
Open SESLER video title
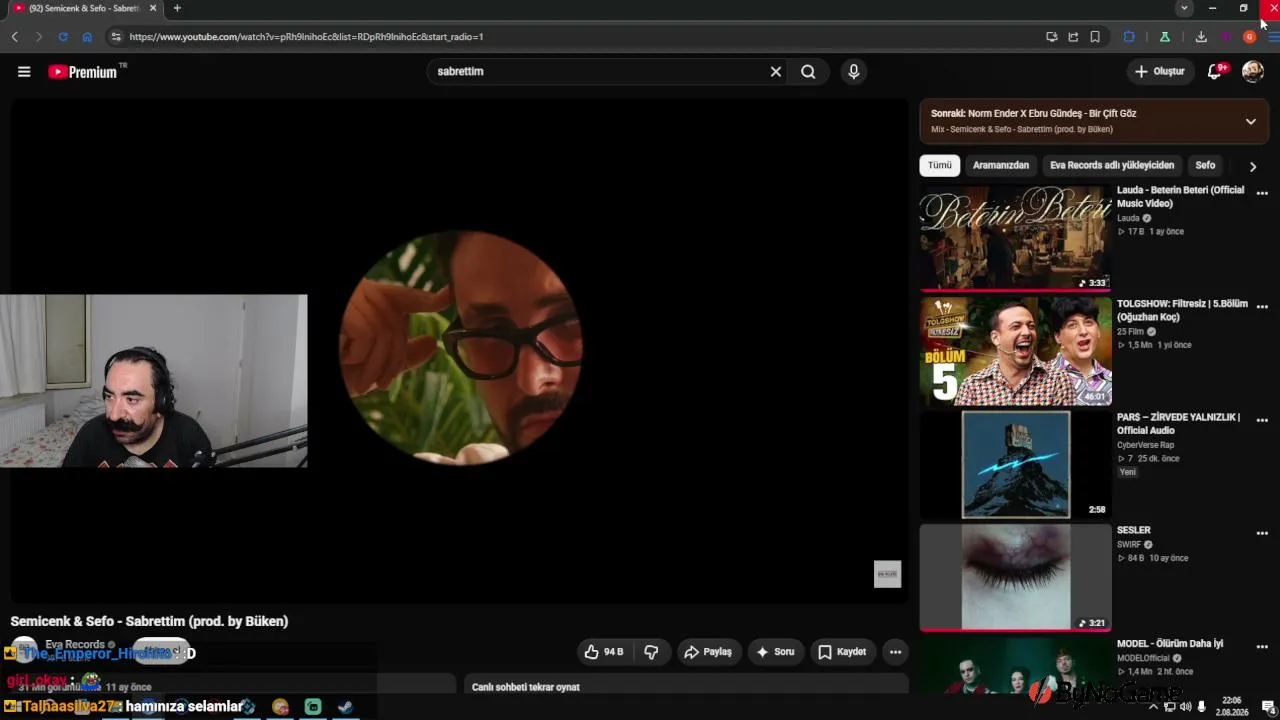pos(1134,530)
